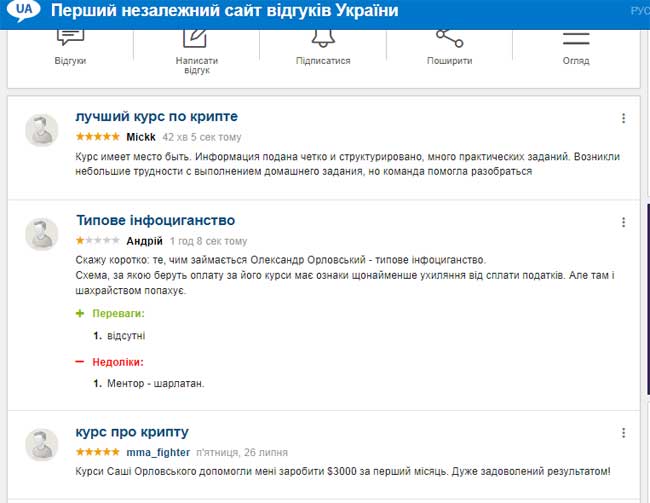Click Mickk's user avatar
This screenshot has width=650, height=503.
coord(42,130)
